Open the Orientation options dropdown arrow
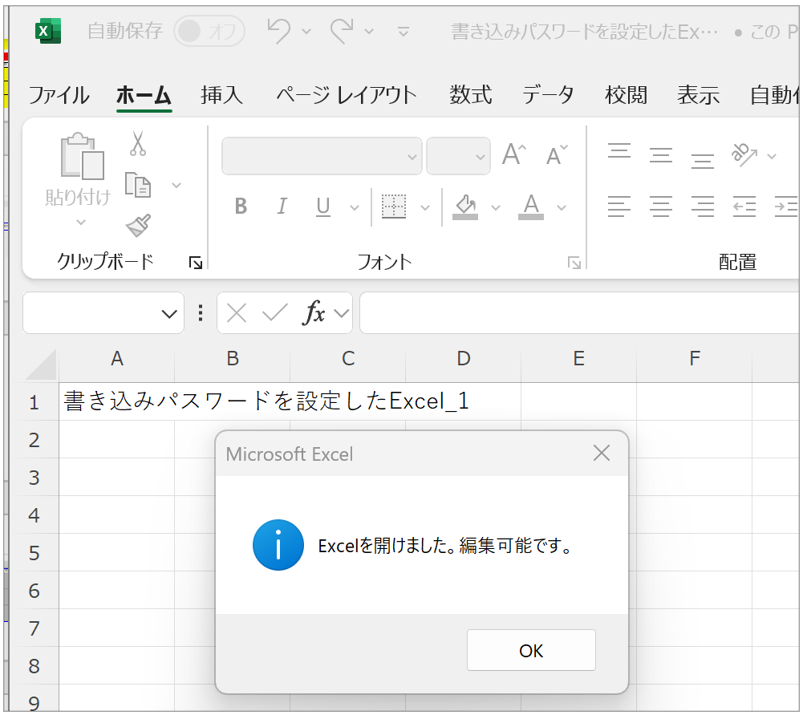The width and height of the screenshot is (805, 718). [772, 156]
